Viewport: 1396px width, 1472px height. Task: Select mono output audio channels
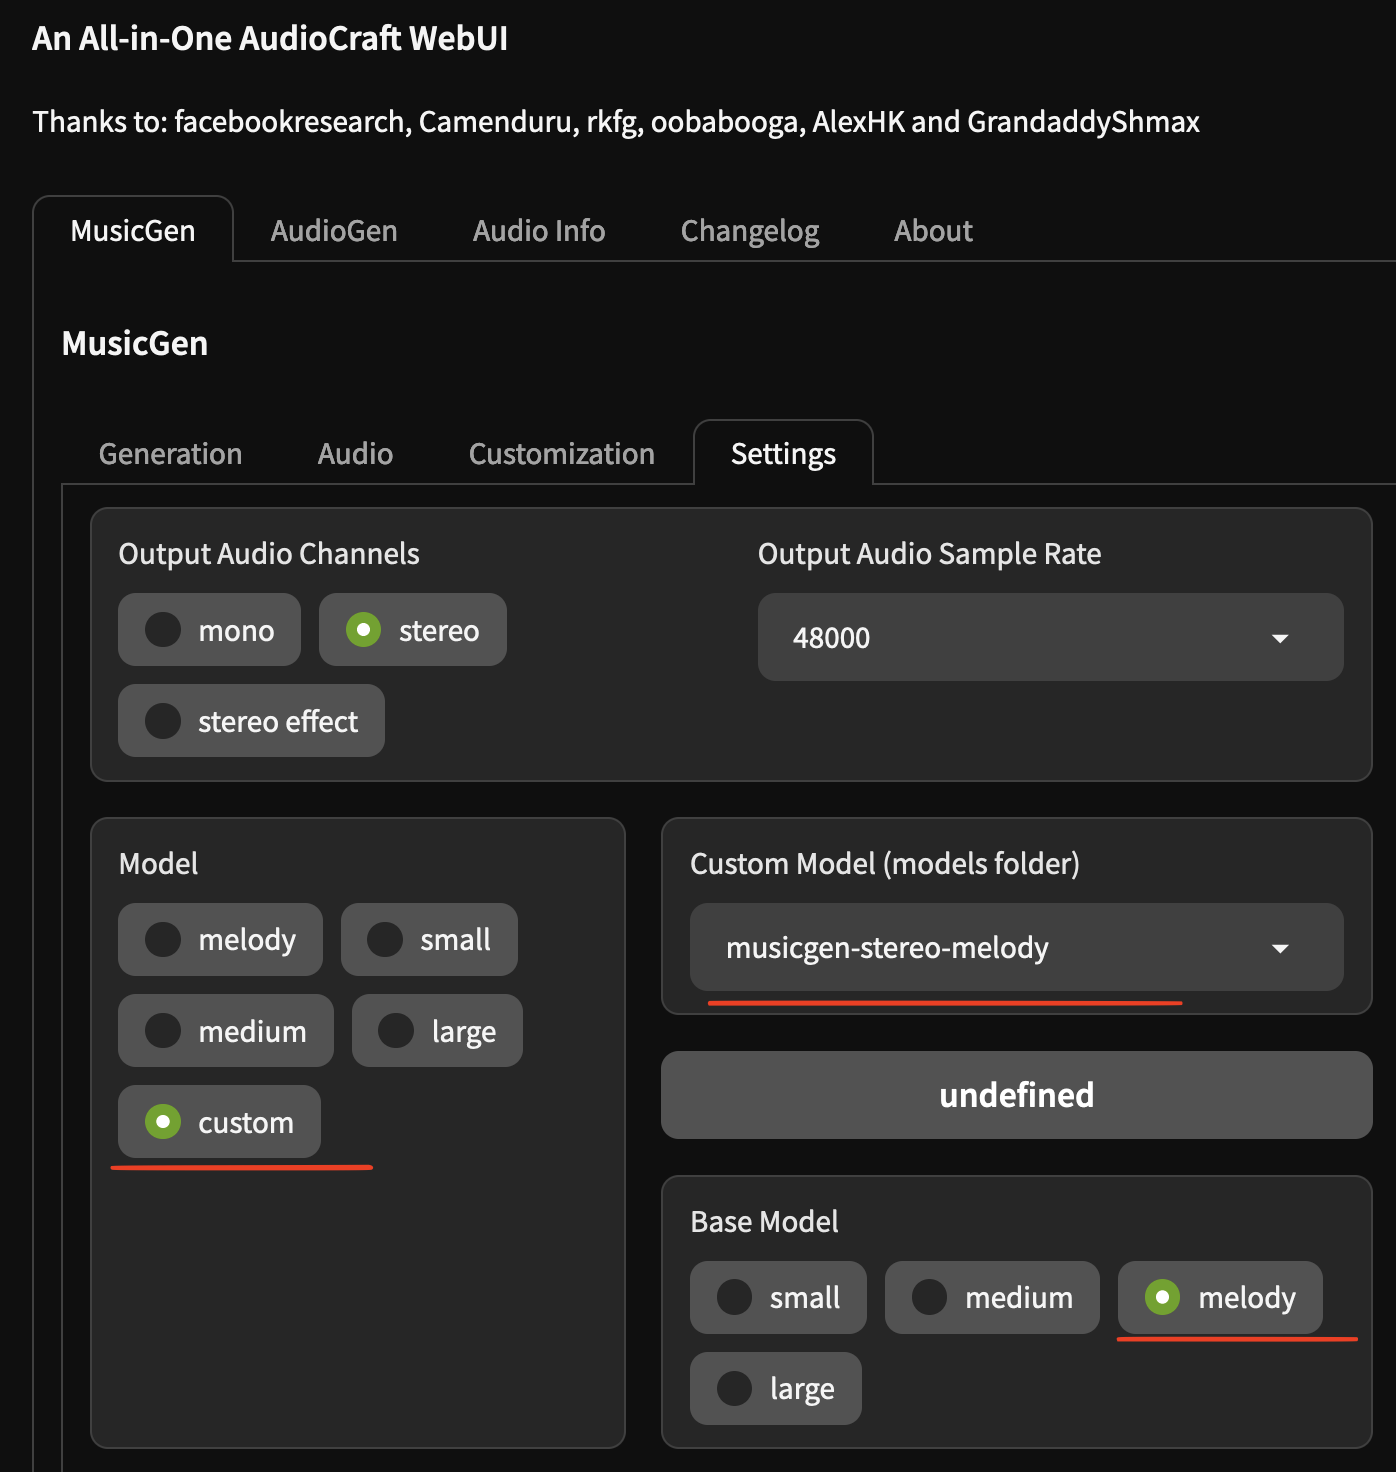click(208, 630)
